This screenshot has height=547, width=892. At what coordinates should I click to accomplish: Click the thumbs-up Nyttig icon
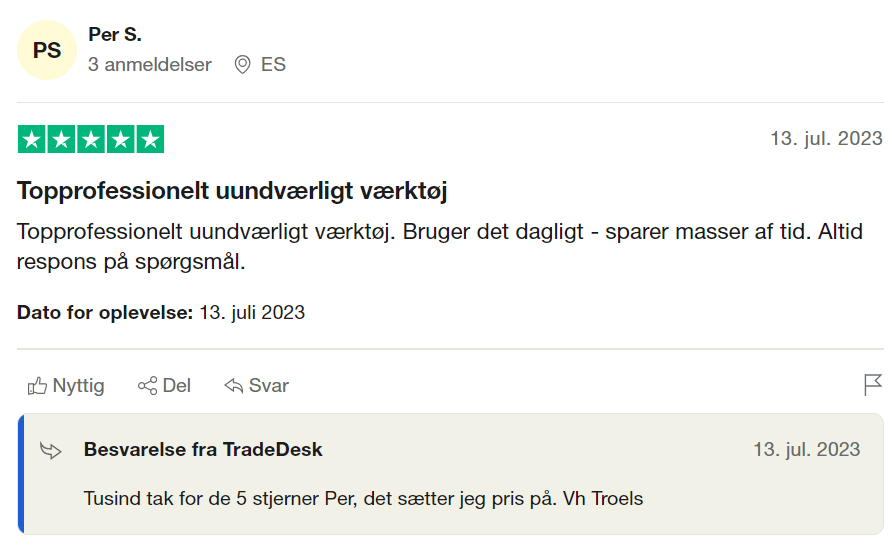click(37, 386)
